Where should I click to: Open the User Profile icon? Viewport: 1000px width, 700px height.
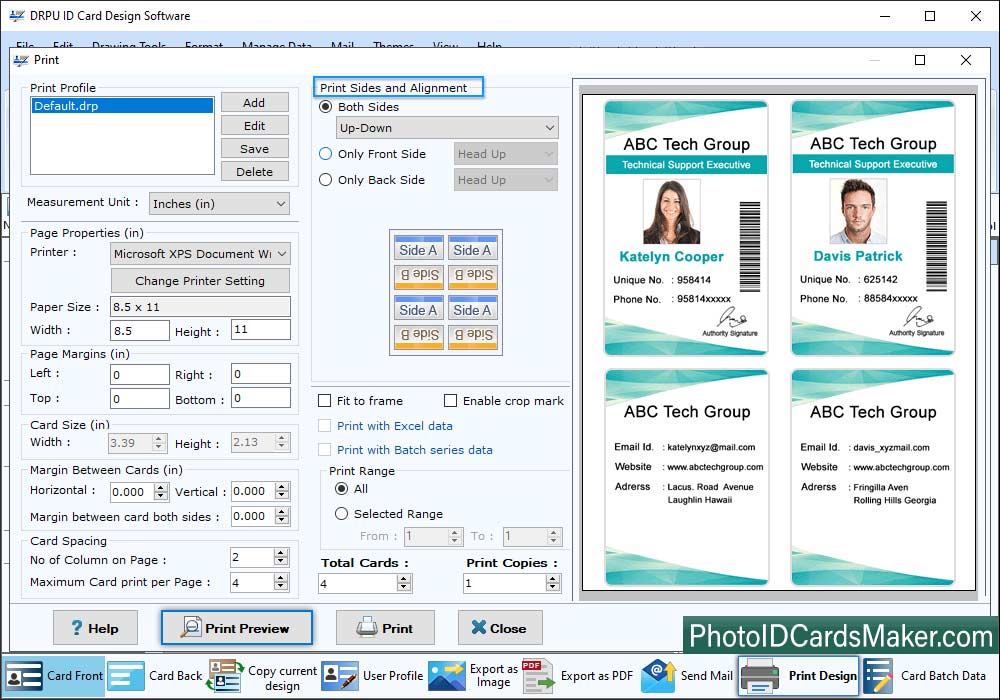point(340,676)
